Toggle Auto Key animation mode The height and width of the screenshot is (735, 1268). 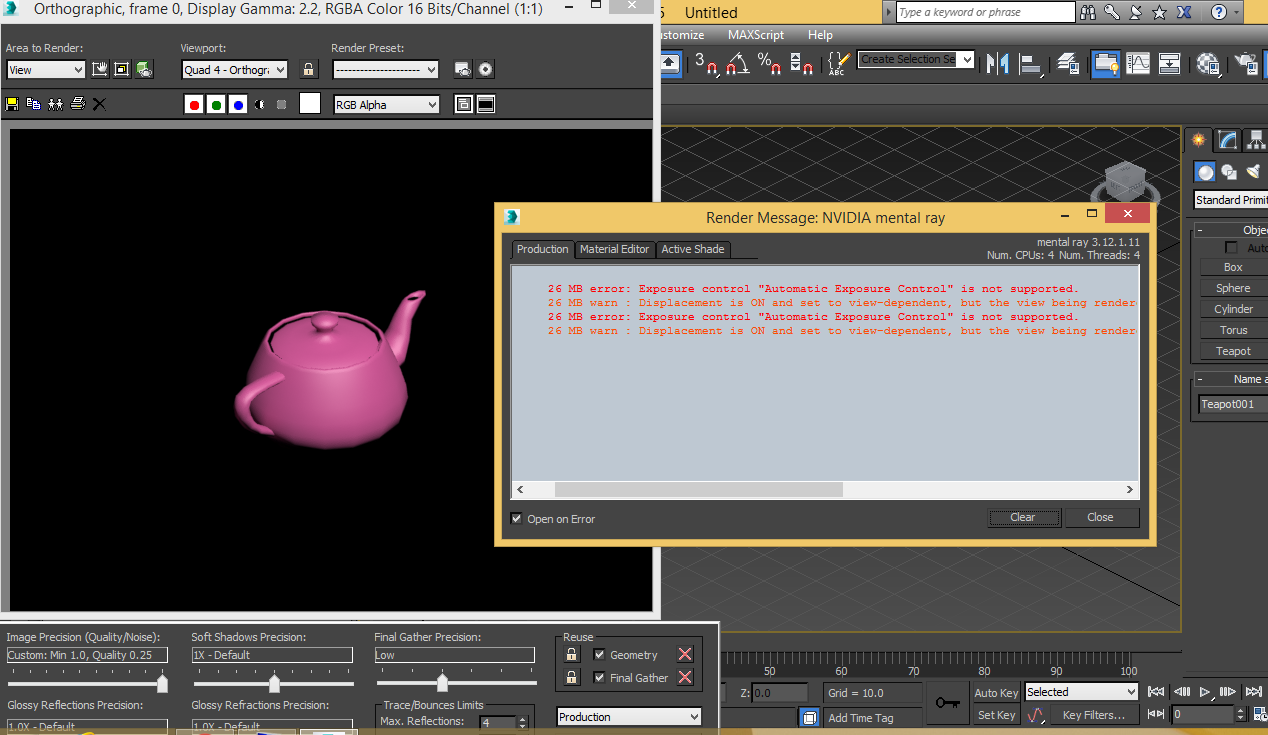[x=995, y=692]
